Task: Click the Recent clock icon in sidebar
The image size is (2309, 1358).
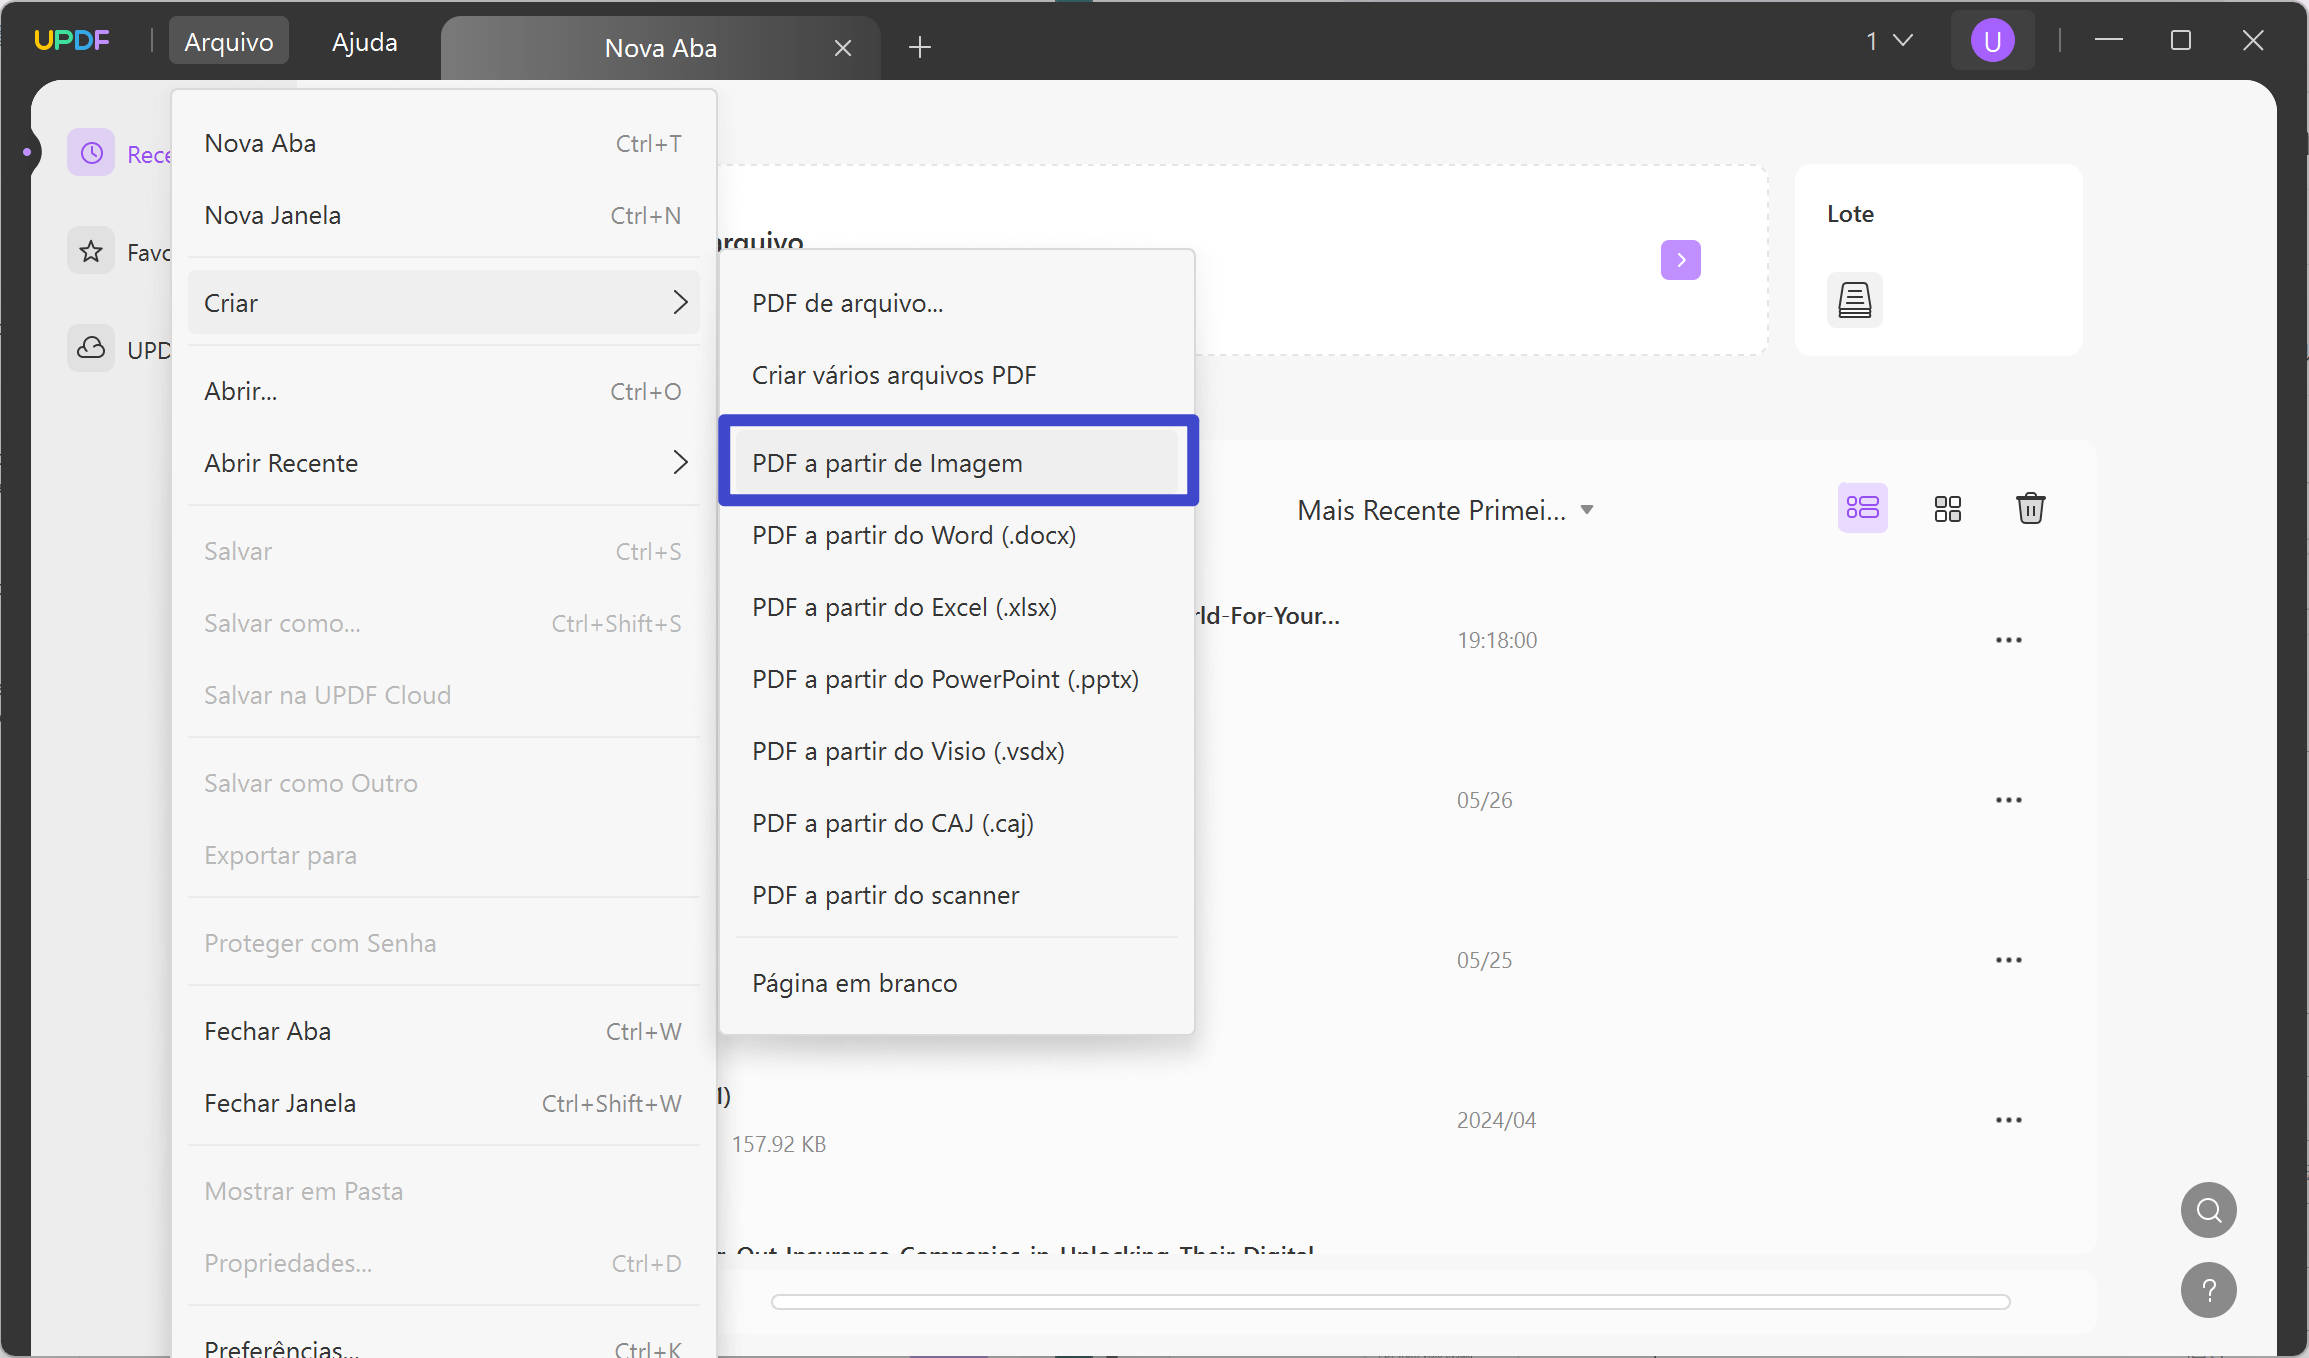Action: point(91,153)
